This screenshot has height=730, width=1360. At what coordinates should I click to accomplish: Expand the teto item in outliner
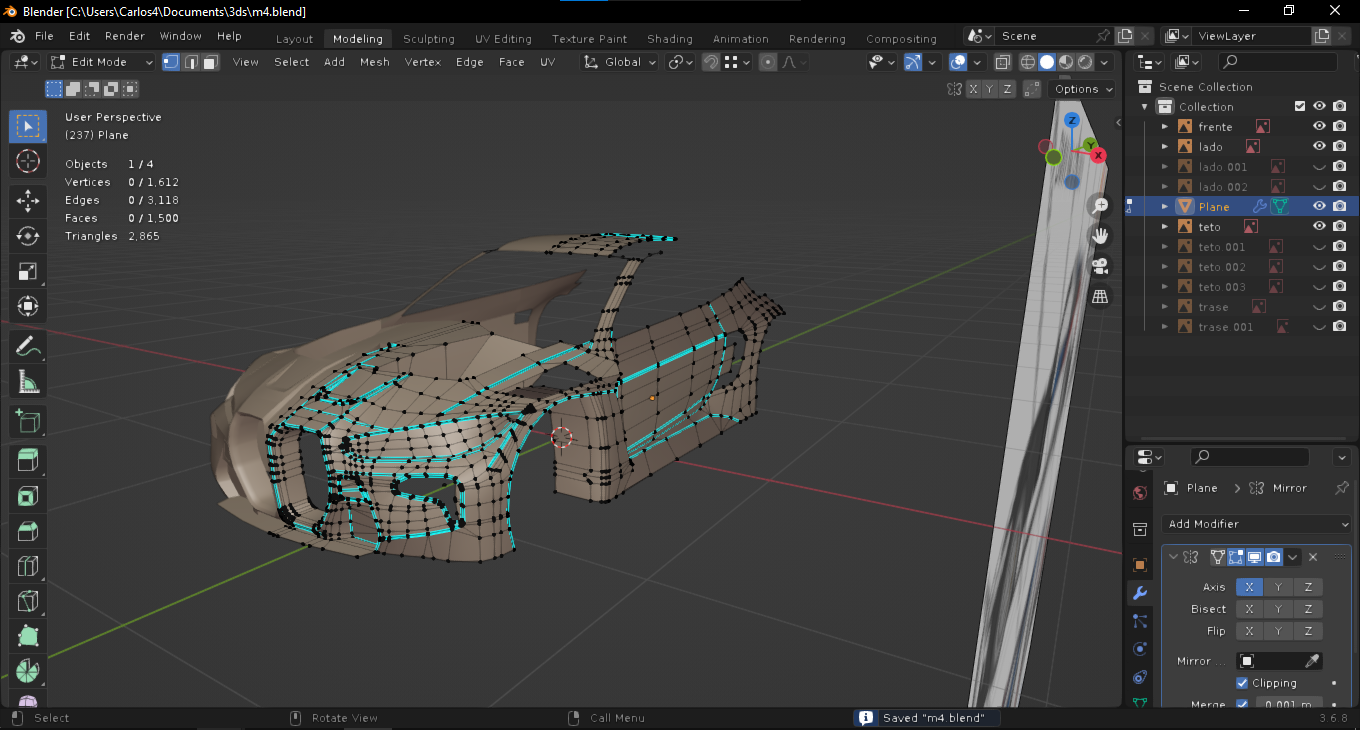pyautogui.click(x=1165, y=227)
